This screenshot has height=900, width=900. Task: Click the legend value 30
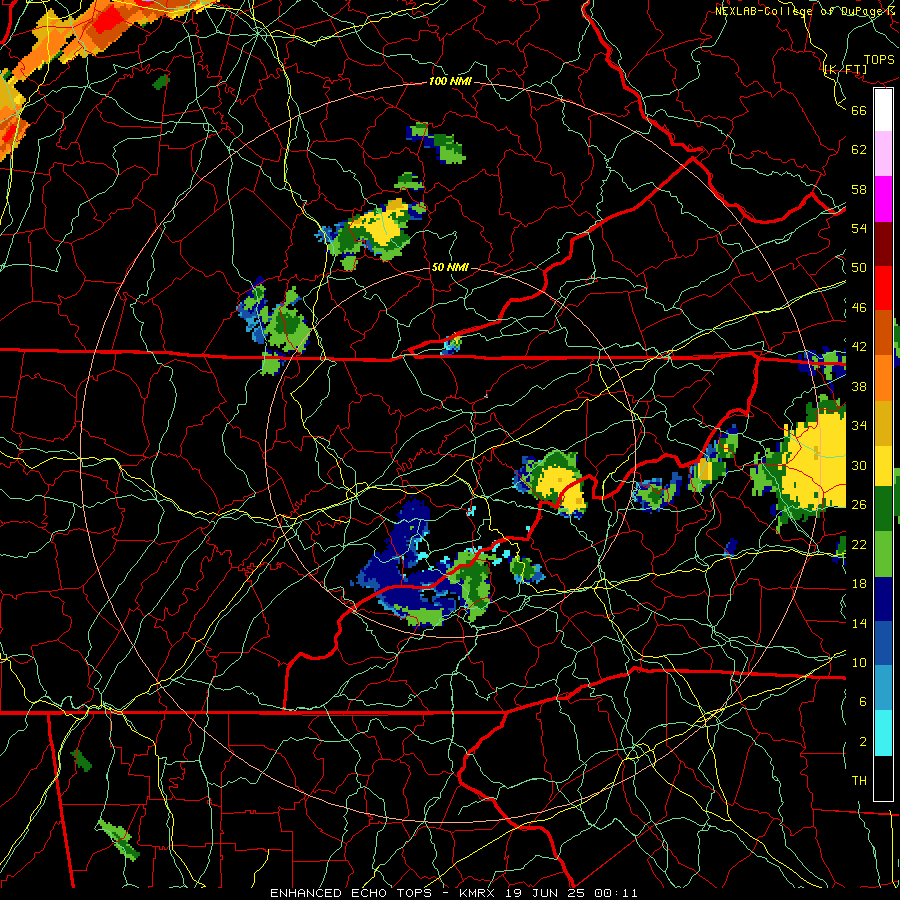[859, 465]
